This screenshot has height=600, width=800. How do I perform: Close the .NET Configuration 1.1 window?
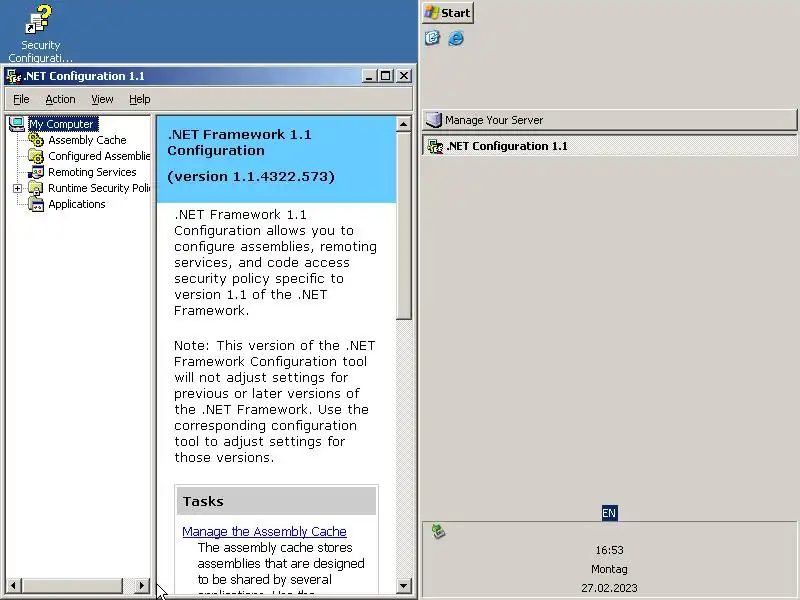coord(404,76)
